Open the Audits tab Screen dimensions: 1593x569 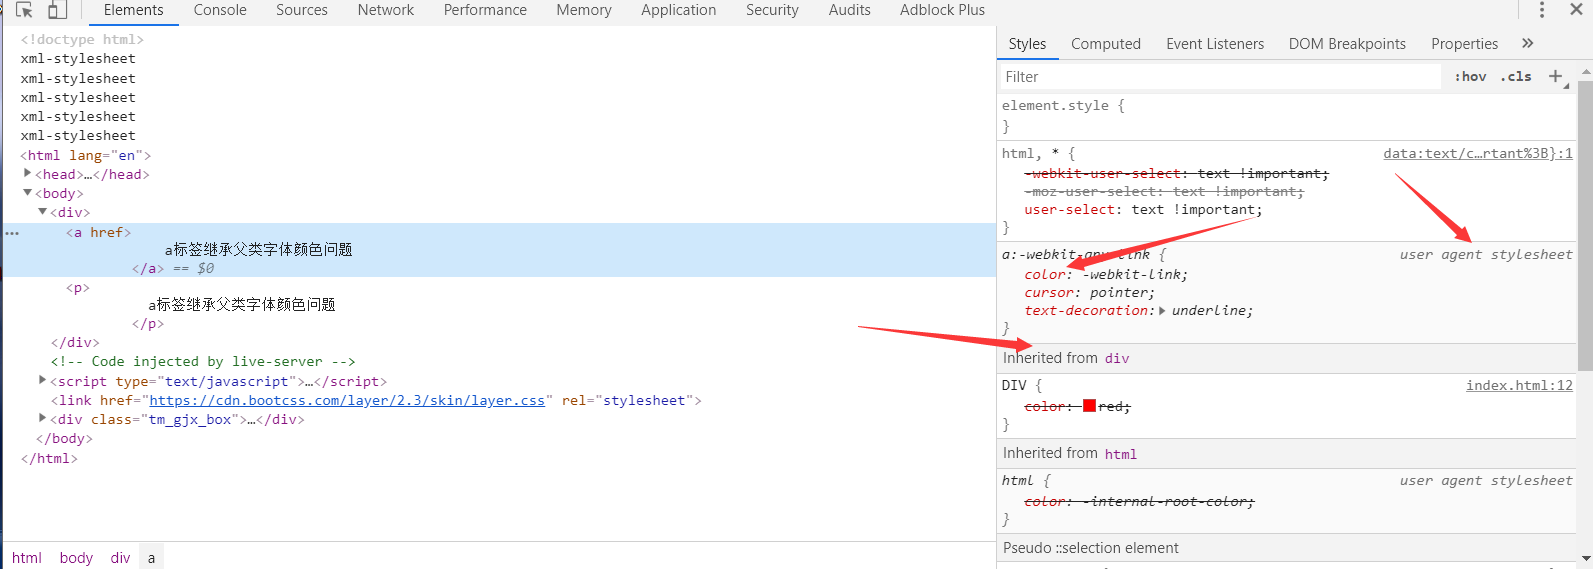pyautogui.click(x=850, y=10)
